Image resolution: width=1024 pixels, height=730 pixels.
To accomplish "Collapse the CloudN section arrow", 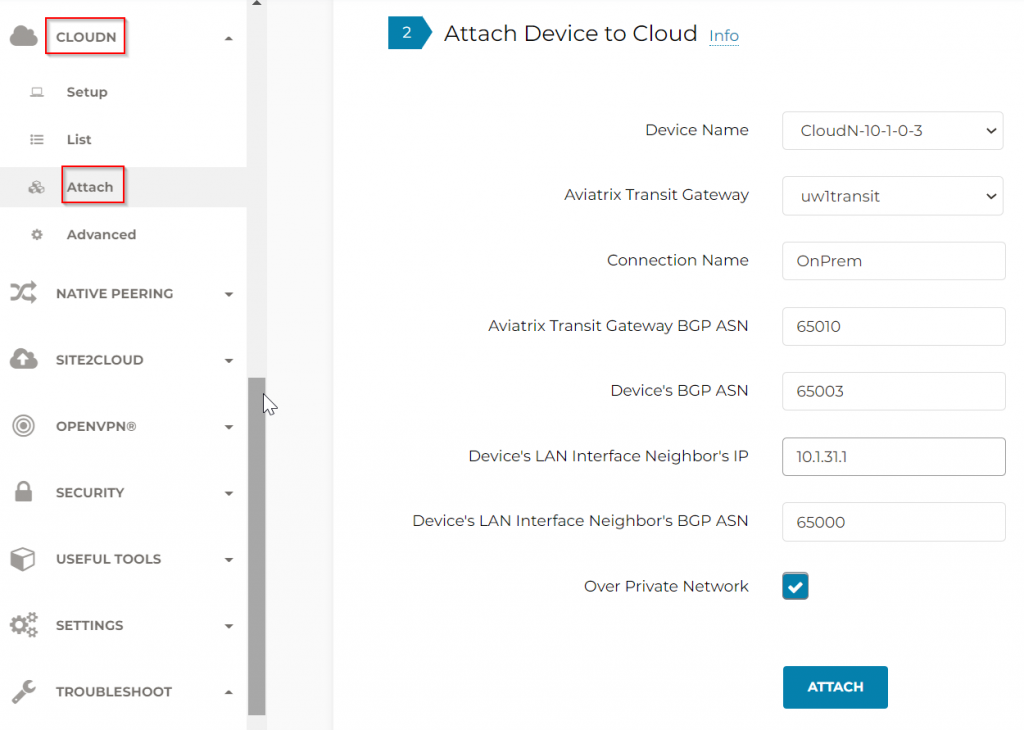I will (229, 39).
